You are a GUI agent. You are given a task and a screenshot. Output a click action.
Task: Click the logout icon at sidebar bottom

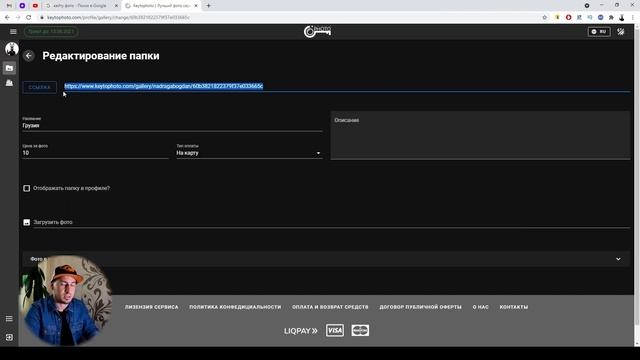click(9, 338)
